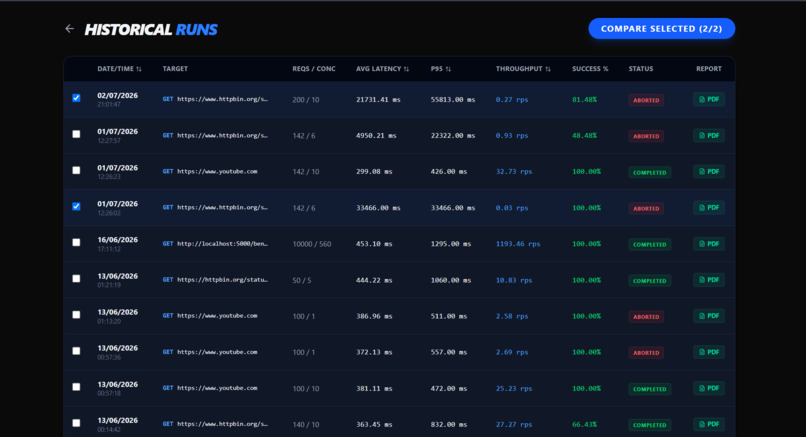Click the 386.96 ms latency value
806x437 pixels.
click(x=374, y=317)
